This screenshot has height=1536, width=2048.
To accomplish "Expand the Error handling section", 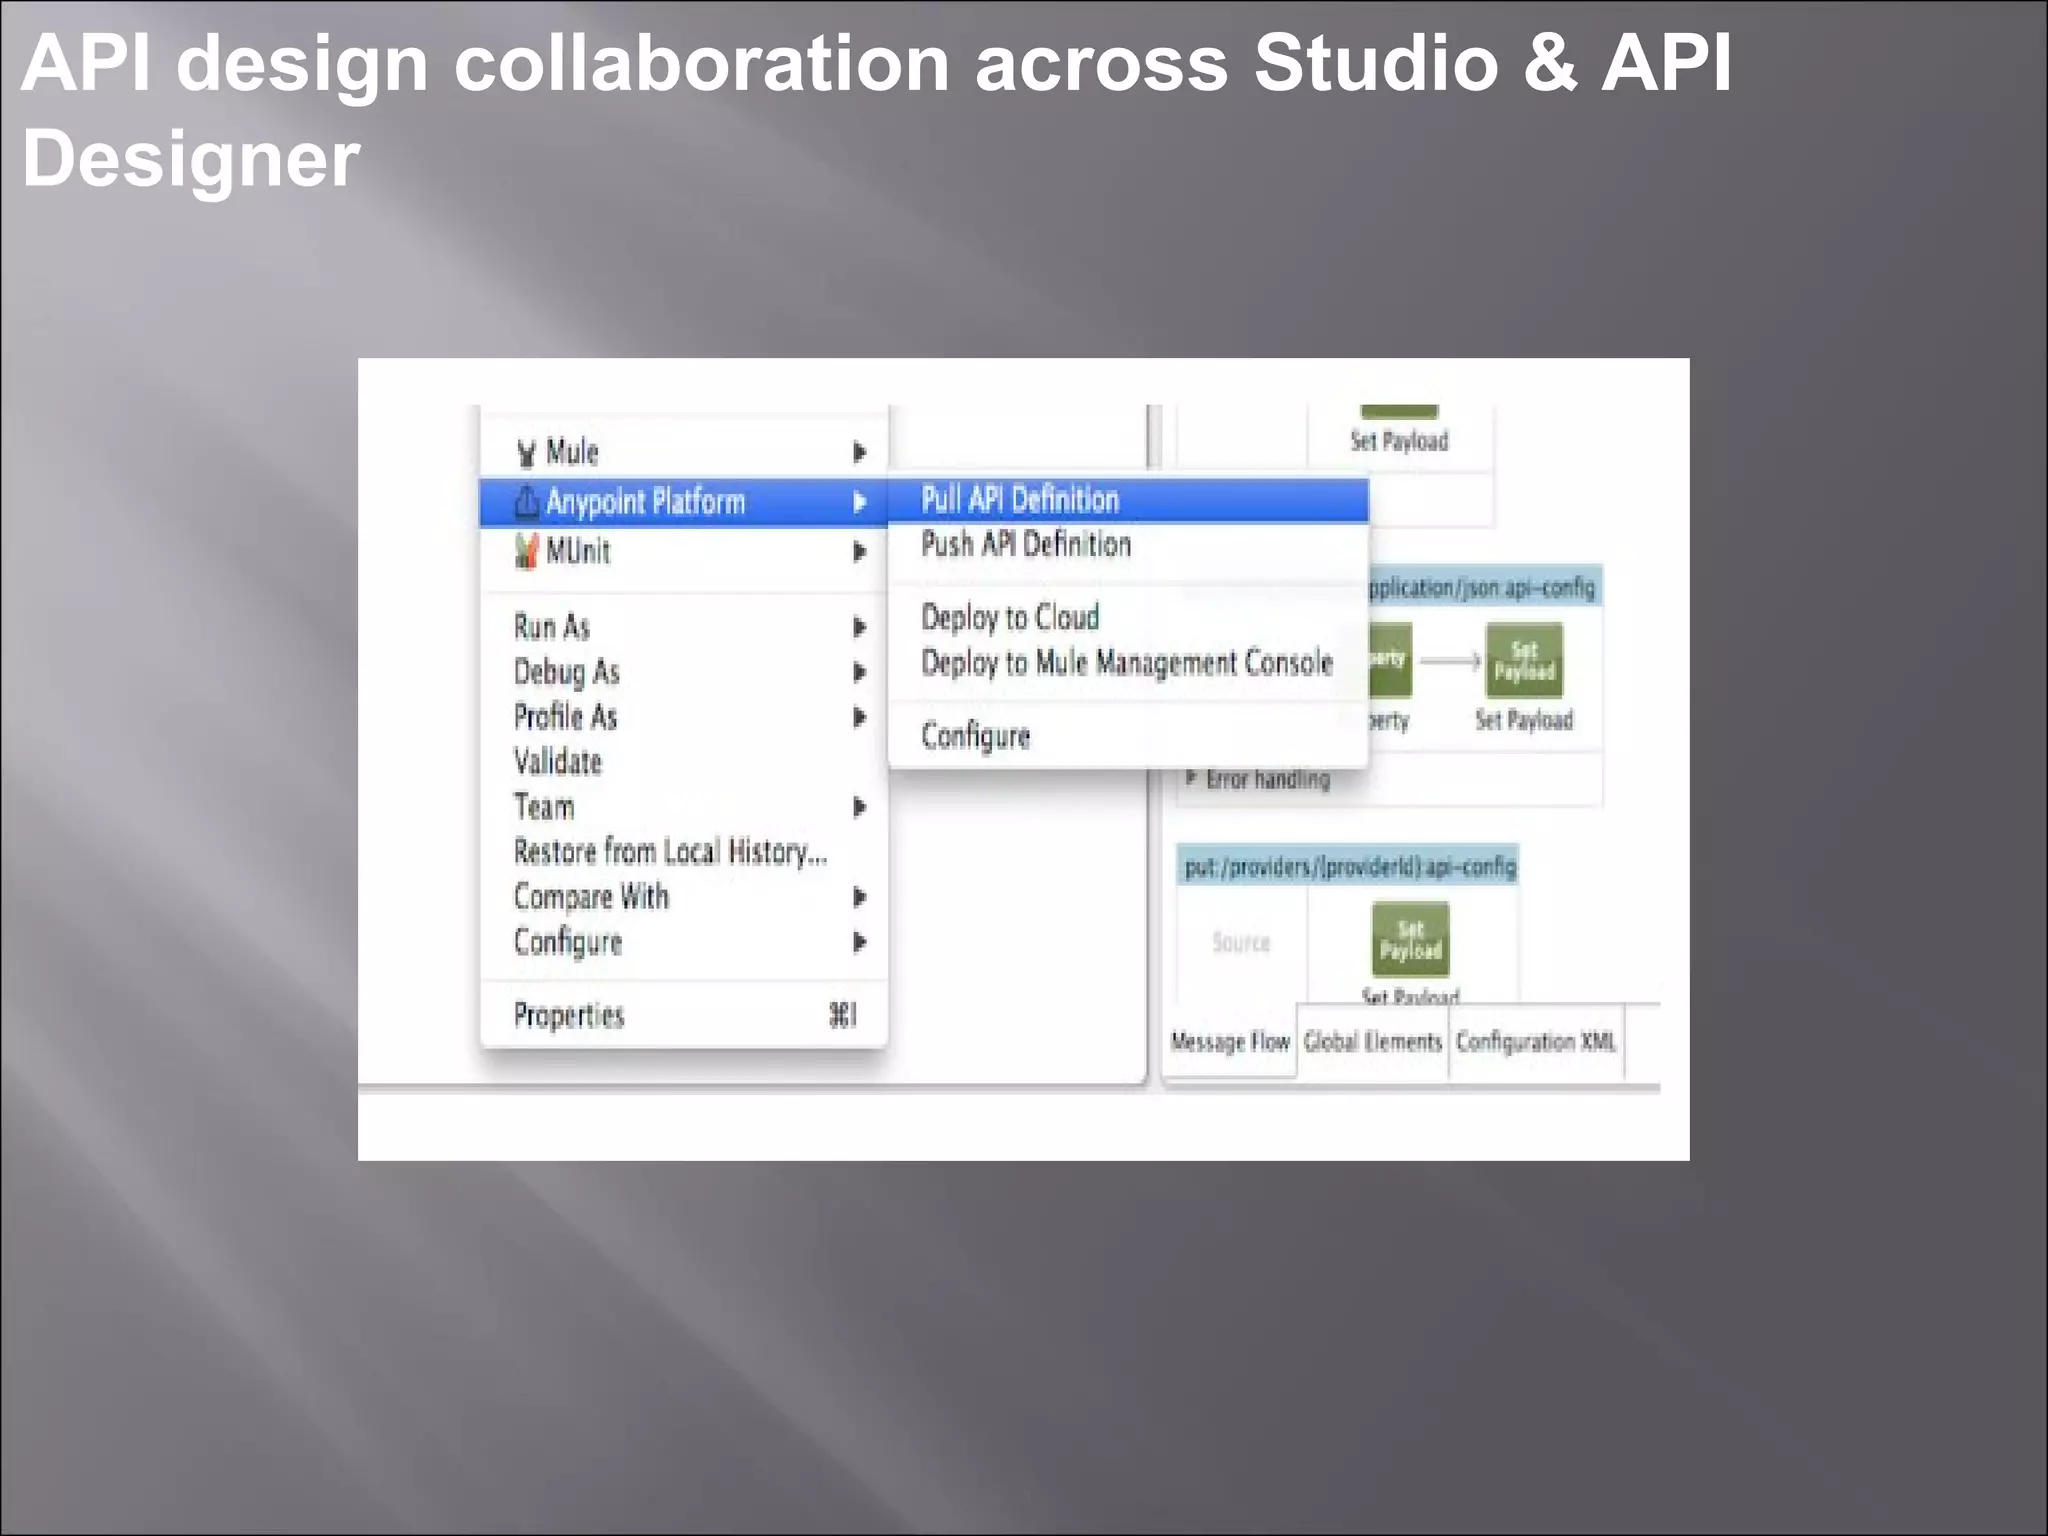I will click(x=1191, y=777).
